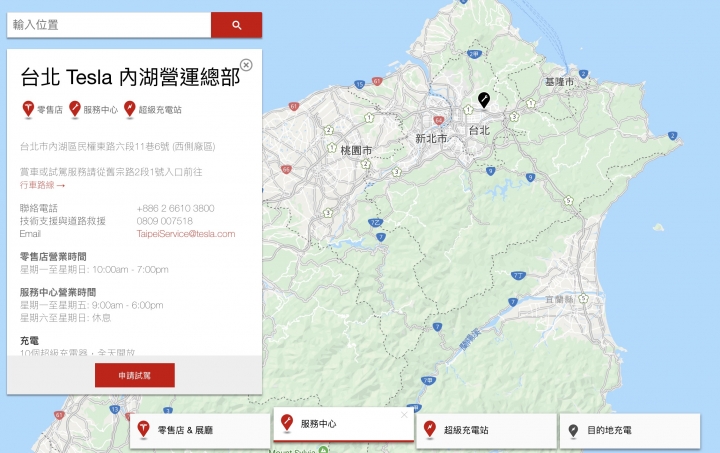The height and width of the screenshot is (453, 720).
Task: Focus the 輸入位置 location input field
Action: [x=109, y=25]
